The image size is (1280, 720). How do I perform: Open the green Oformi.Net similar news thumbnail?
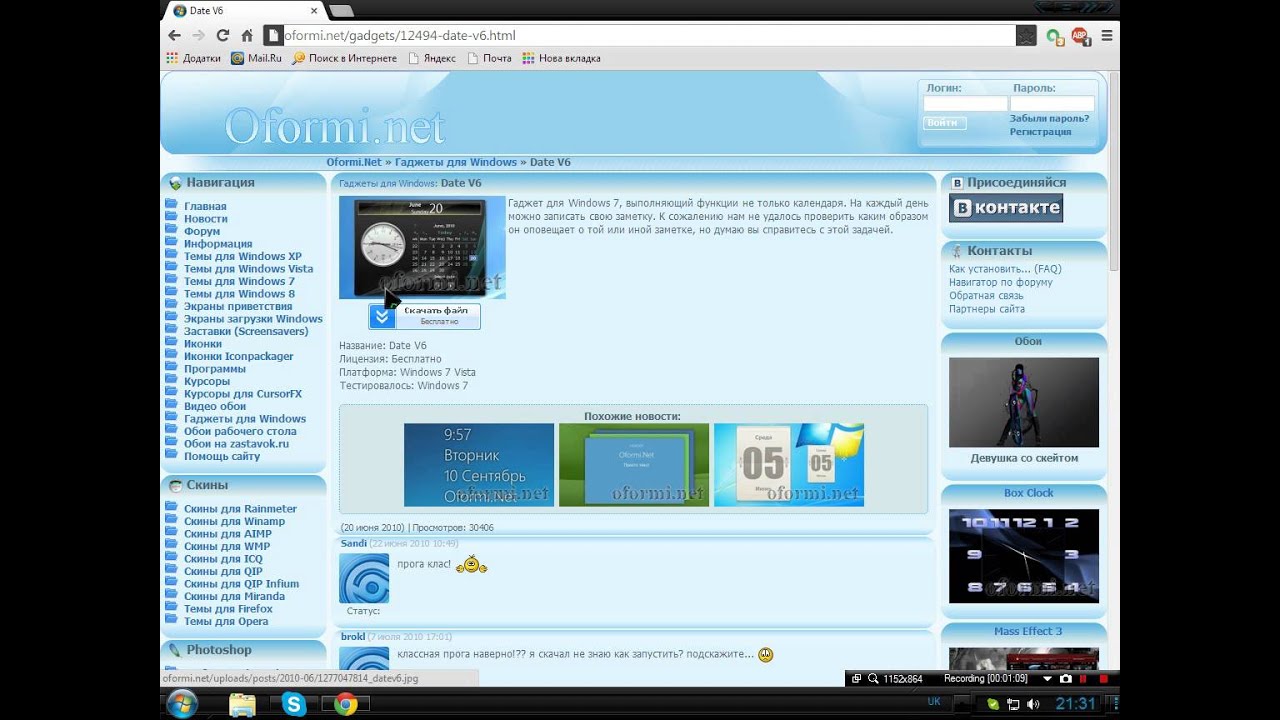(633, 465)
